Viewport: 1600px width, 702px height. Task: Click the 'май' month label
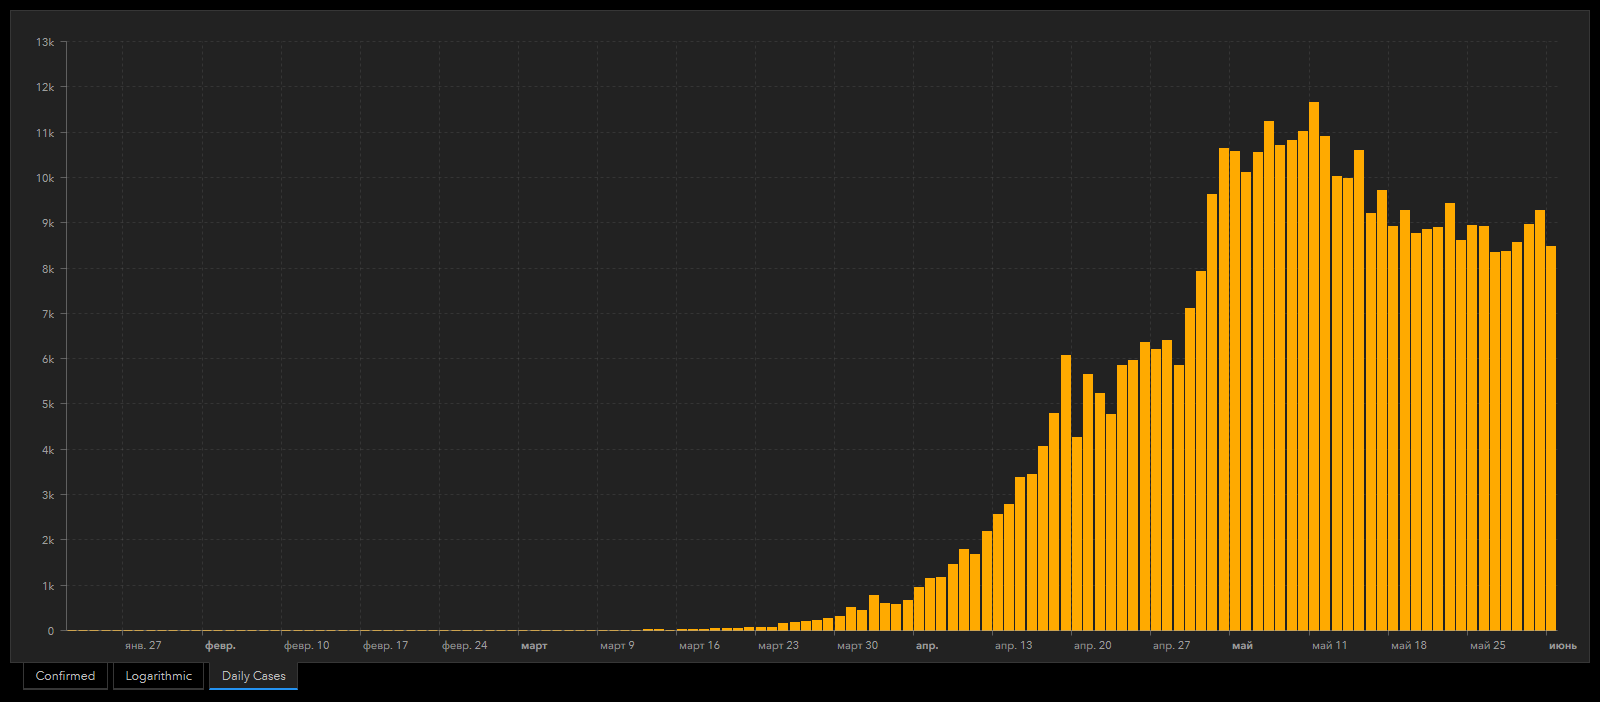[x=1242, y=645]
